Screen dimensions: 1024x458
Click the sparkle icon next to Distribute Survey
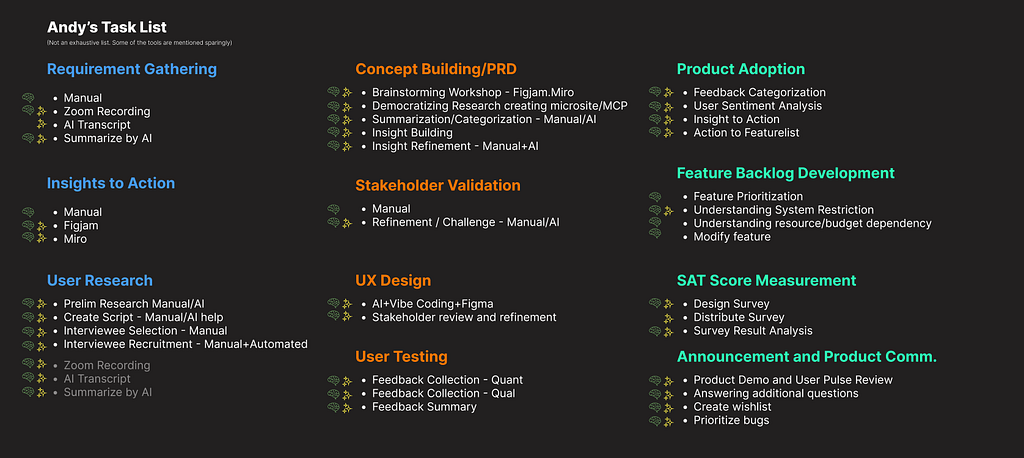click(x=669, y=318)
